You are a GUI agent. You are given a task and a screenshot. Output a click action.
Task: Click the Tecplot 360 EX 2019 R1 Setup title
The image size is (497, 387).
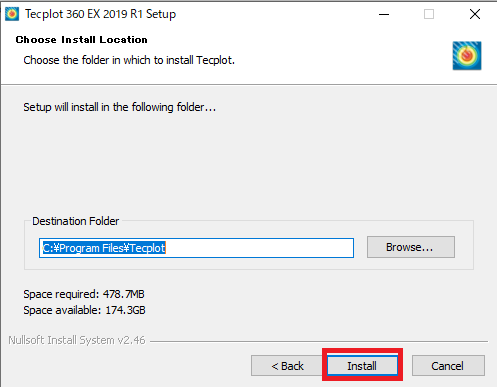[x=100, y=14]
